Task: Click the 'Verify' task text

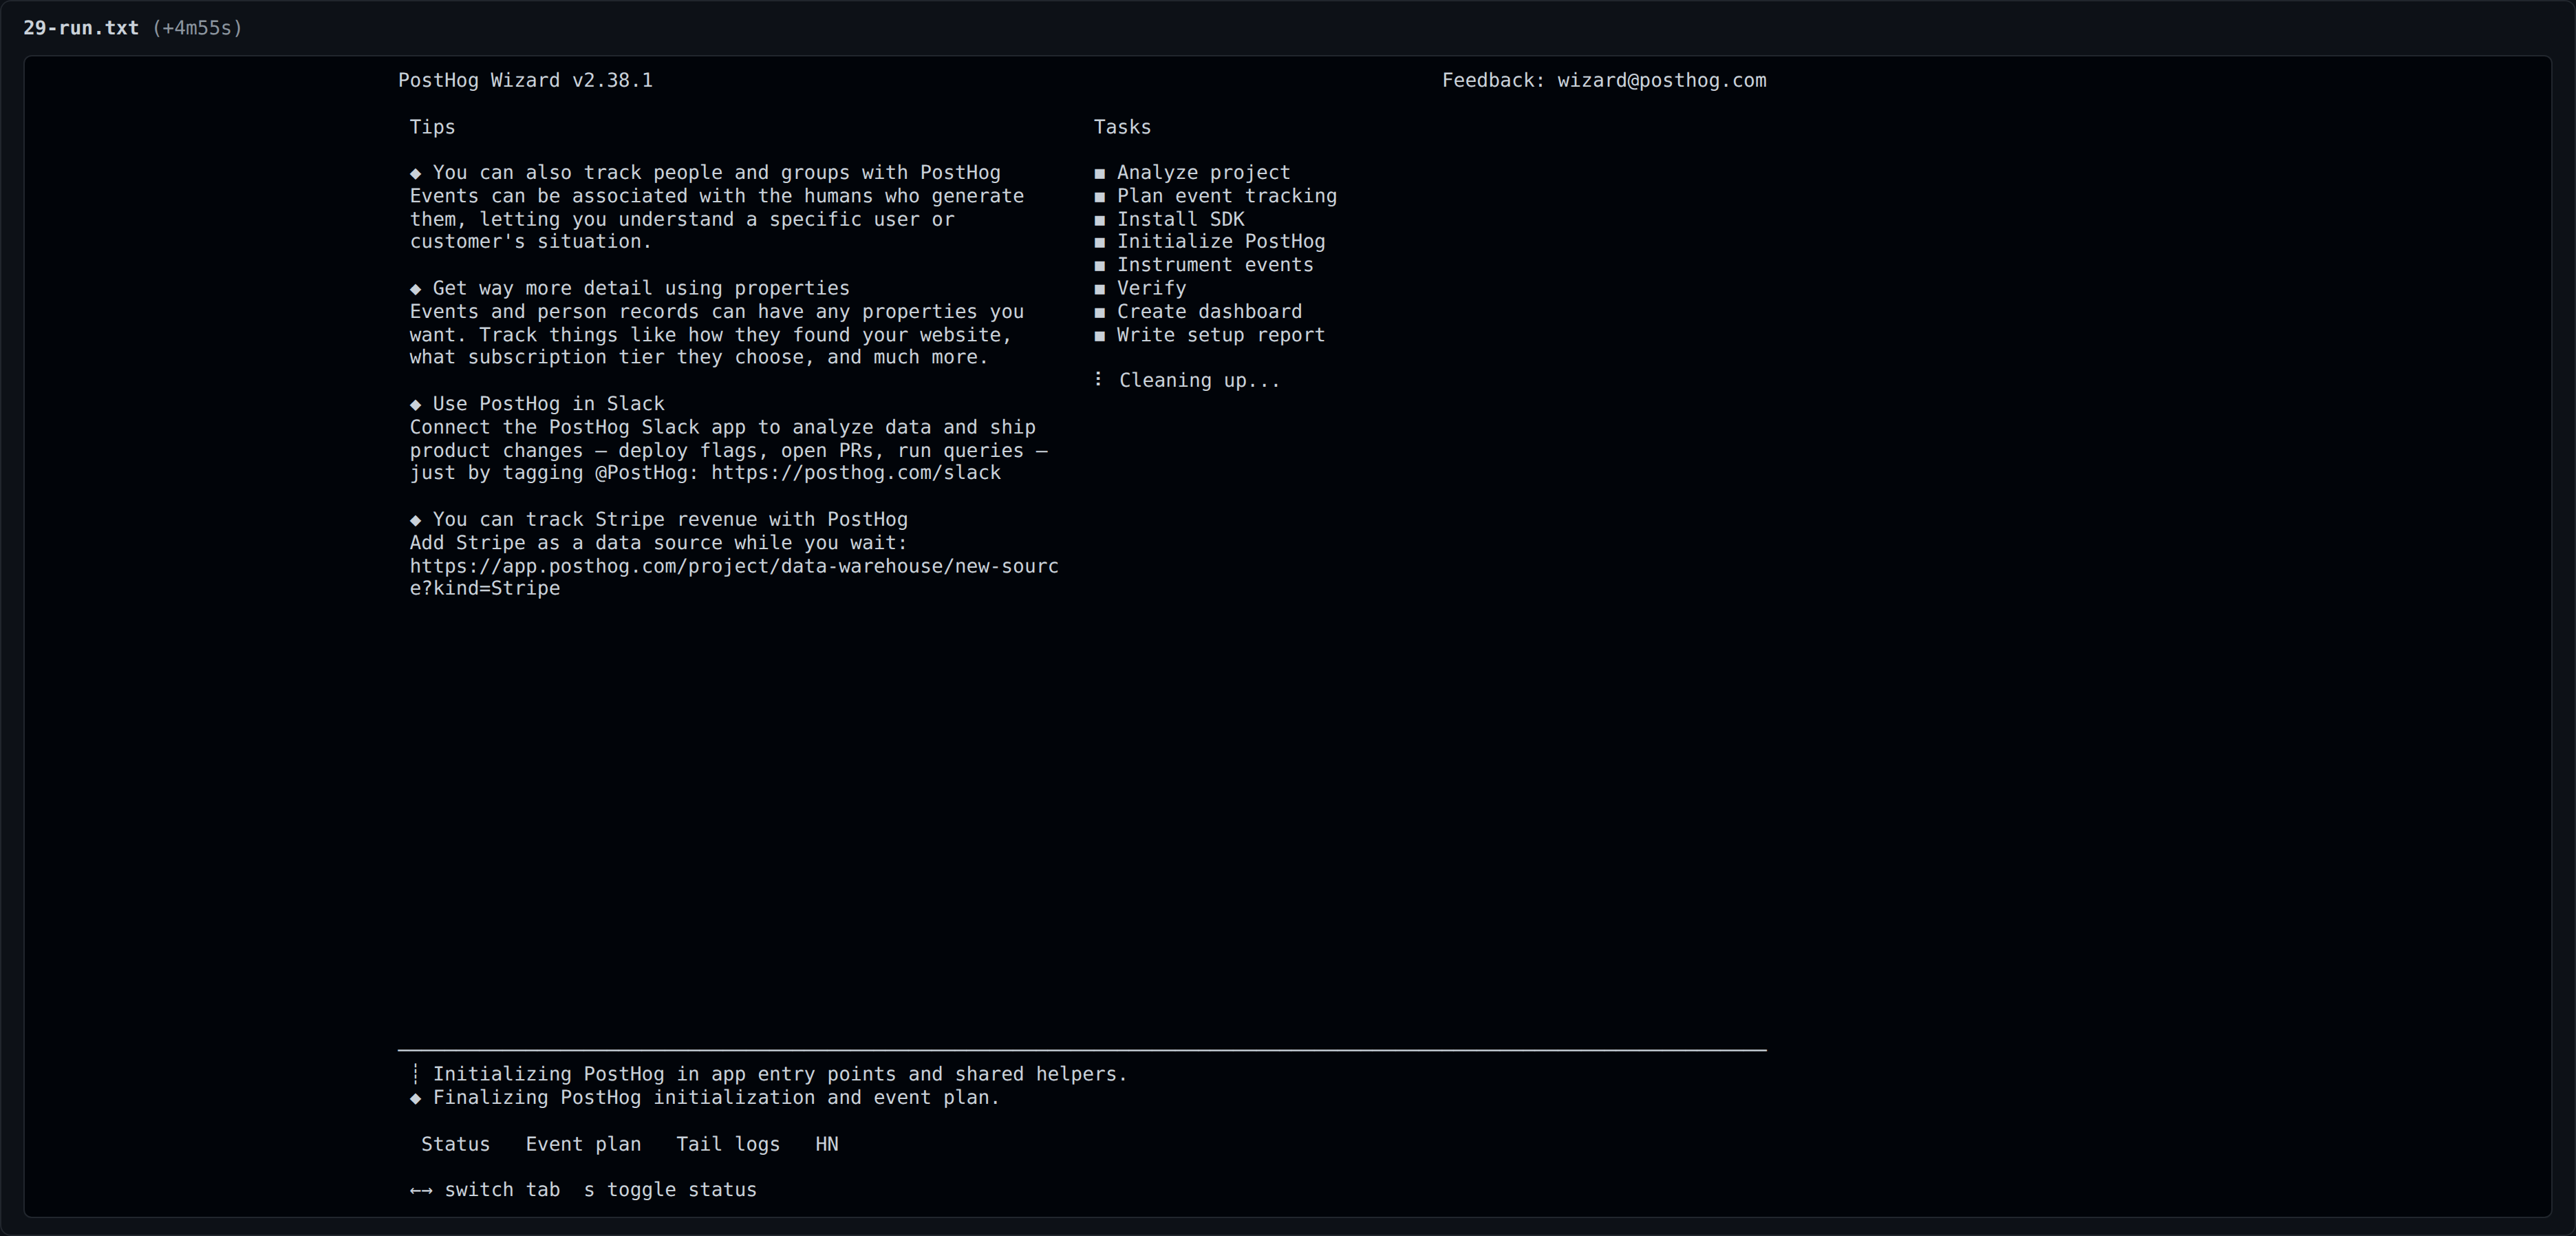Action: pyautogui.click(x=1151, y=288)
